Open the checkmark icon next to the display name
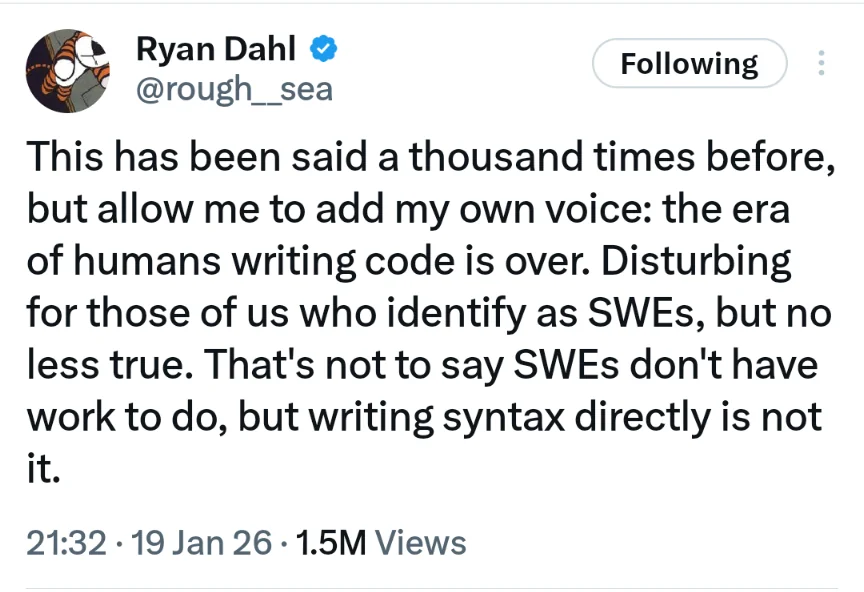This screenshot has width=864, height=592. click(322, 48)
